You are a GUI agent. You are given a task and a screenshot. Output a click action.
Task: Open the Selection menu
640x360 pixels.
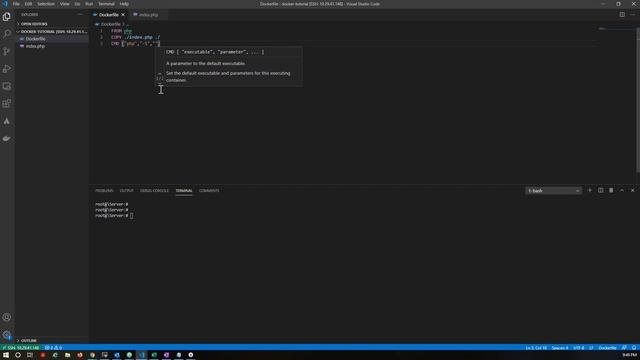point(46,4)
